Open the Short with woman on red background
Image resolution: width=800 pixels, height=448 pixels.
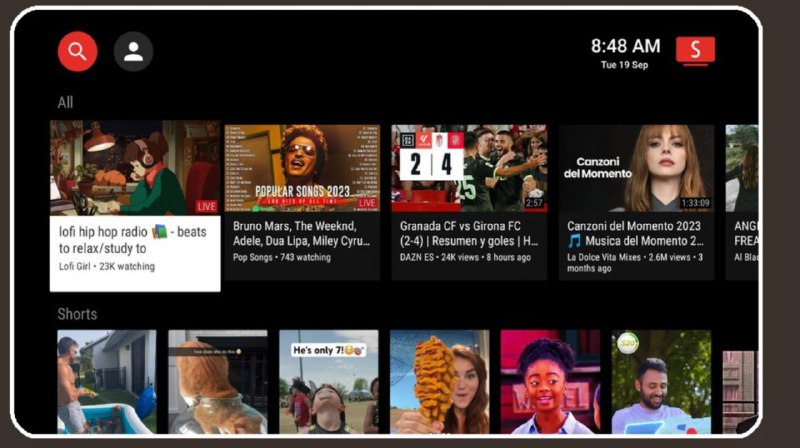pos(551,382)
